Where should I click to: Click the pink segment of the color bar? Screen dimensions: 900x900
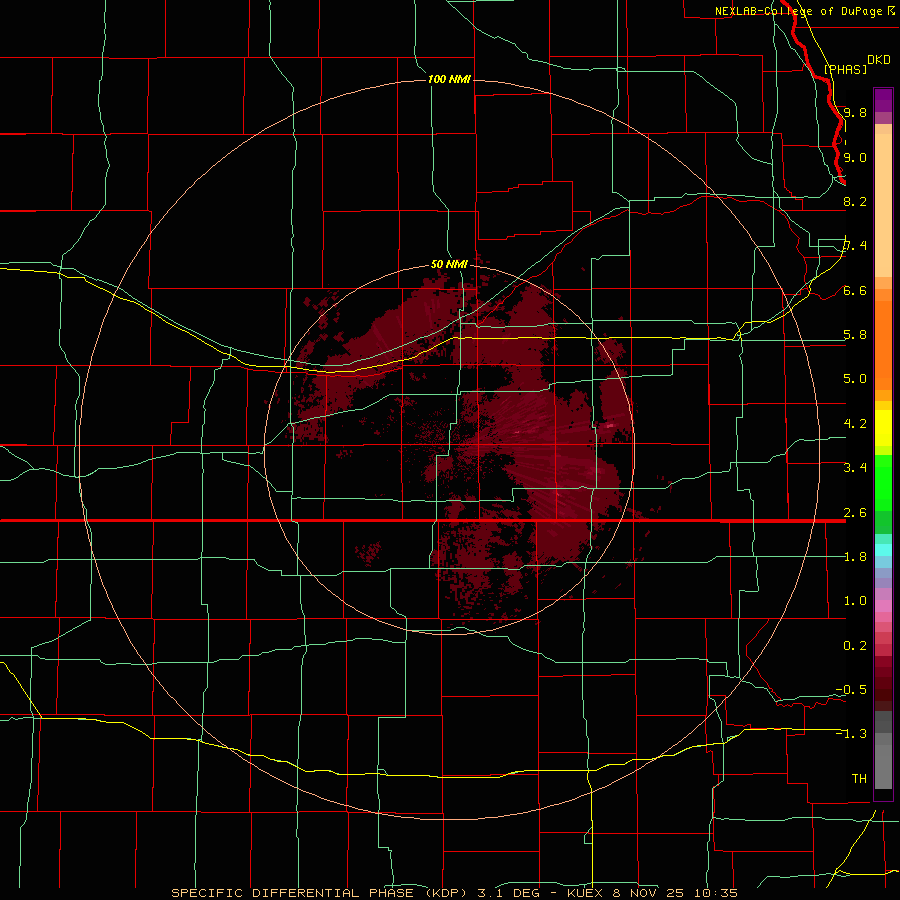click(x=883, y=606)
